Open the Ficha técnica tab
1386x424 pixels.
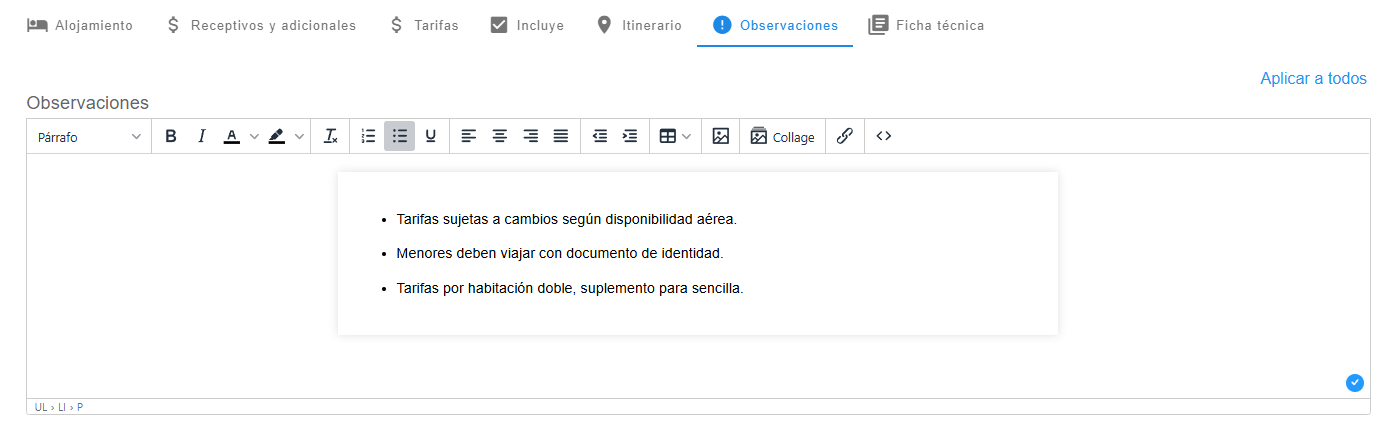(x=926, y=25)
